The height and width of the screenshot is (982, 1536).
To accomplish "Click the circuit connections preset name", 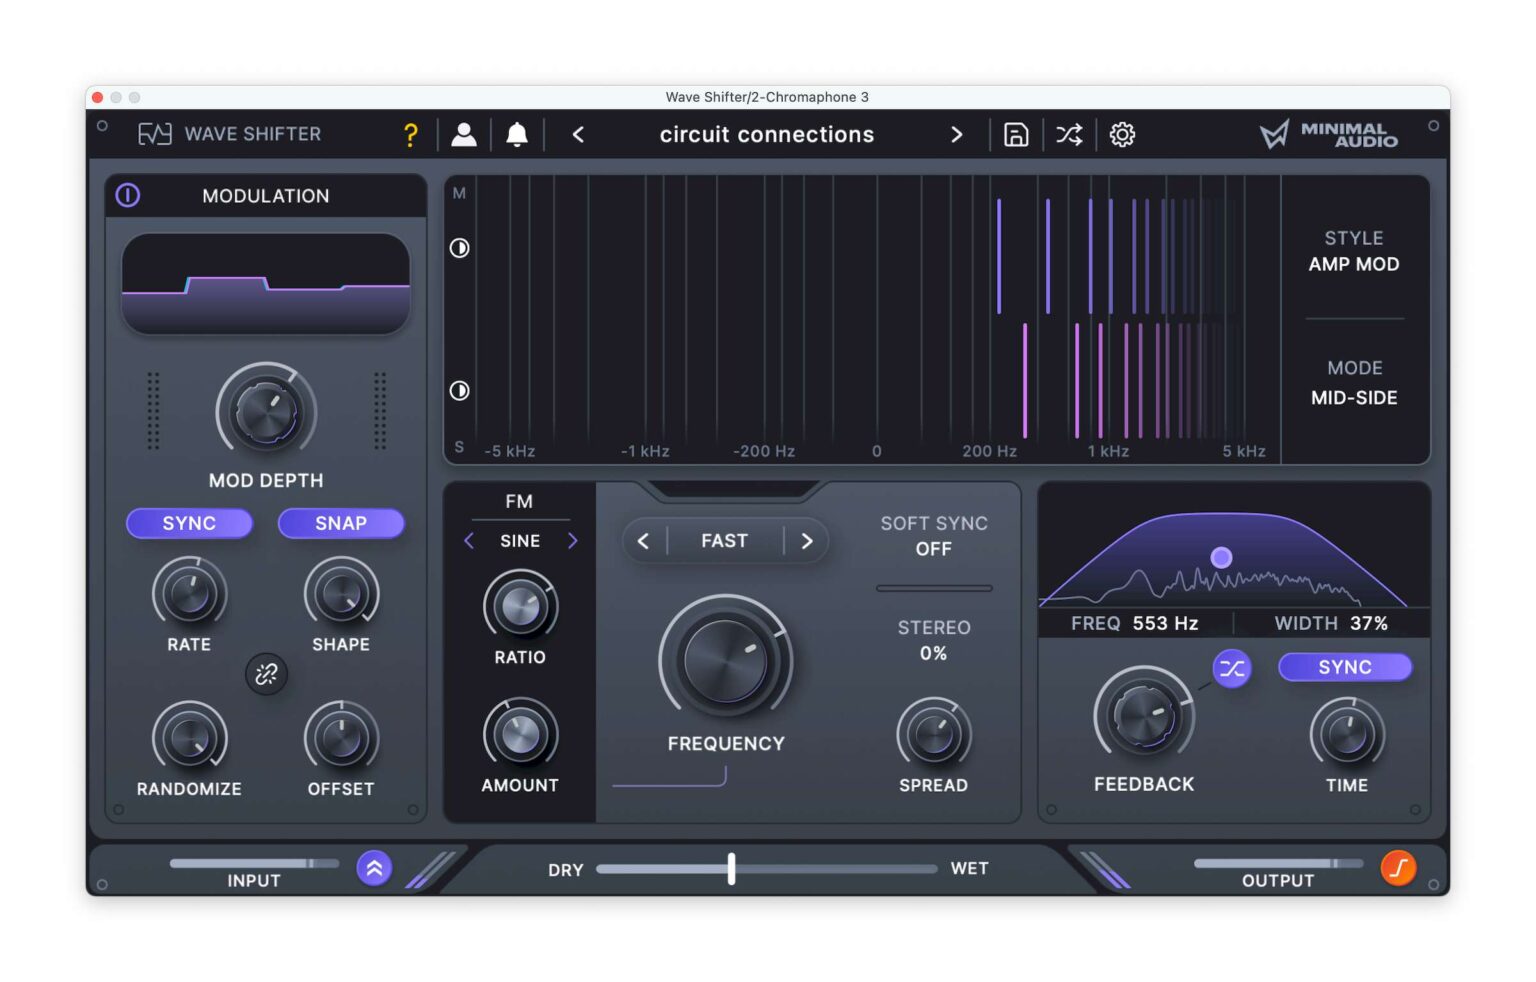I will click(x=766, y=134).
